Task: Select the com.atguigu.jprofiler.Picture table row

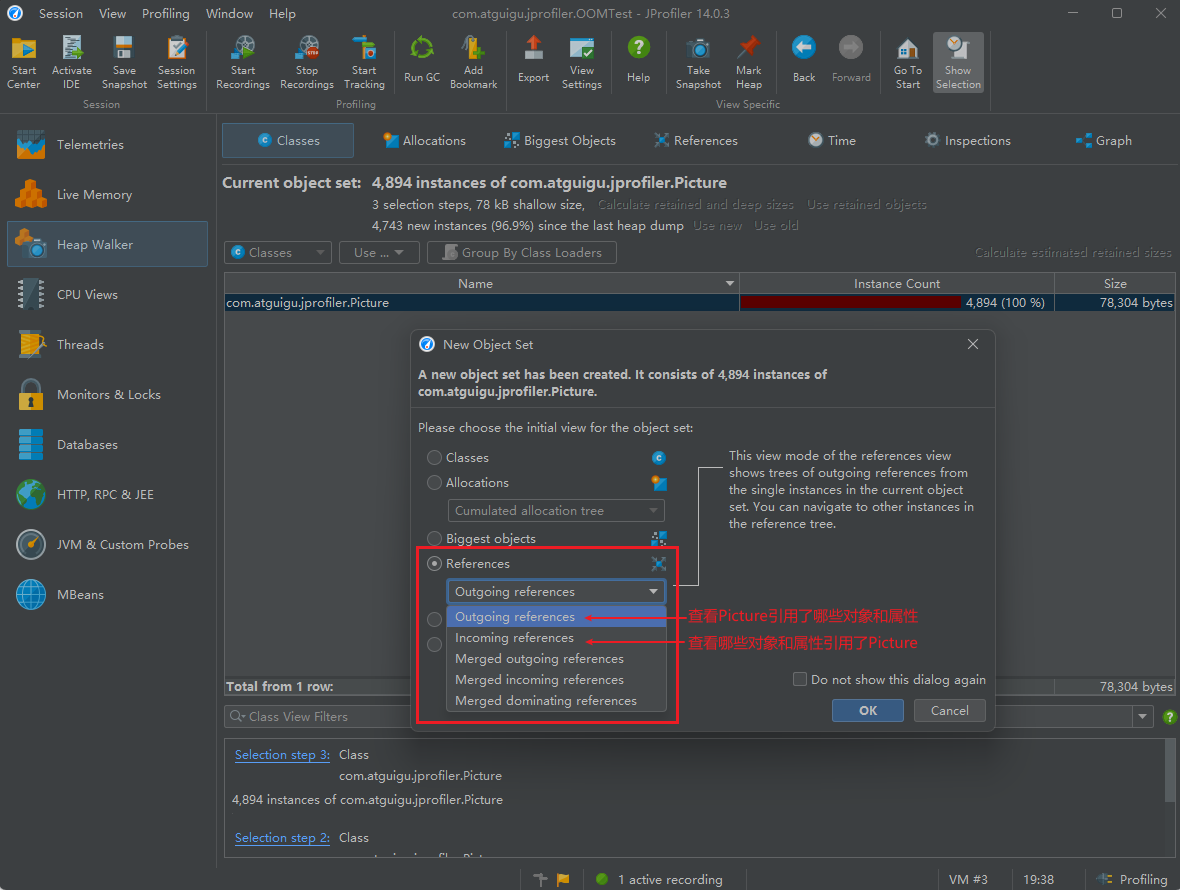Action: pyautogui.click(x=699, y=302)
